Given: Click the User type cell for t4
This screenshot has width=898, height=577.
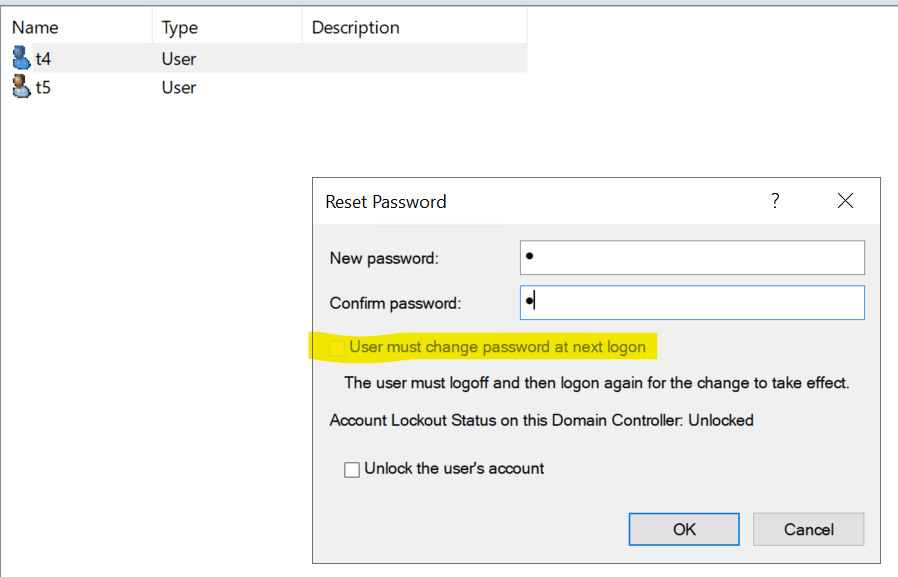Looking at the screenshot, I should coord(179,58).
